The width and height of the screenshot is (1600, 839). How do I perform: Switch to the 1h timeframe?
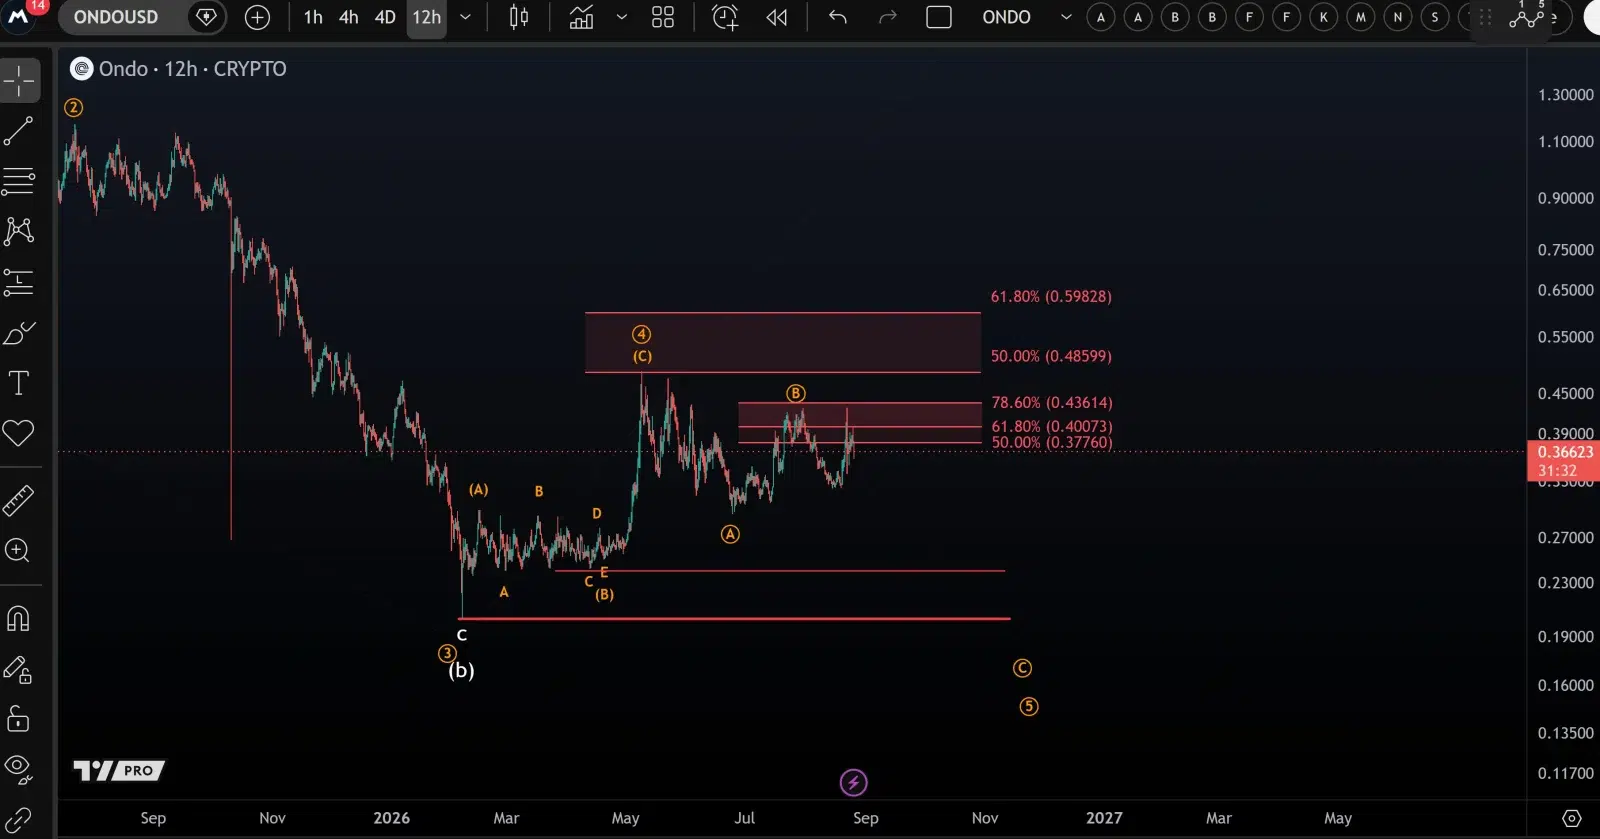[313, 17]
